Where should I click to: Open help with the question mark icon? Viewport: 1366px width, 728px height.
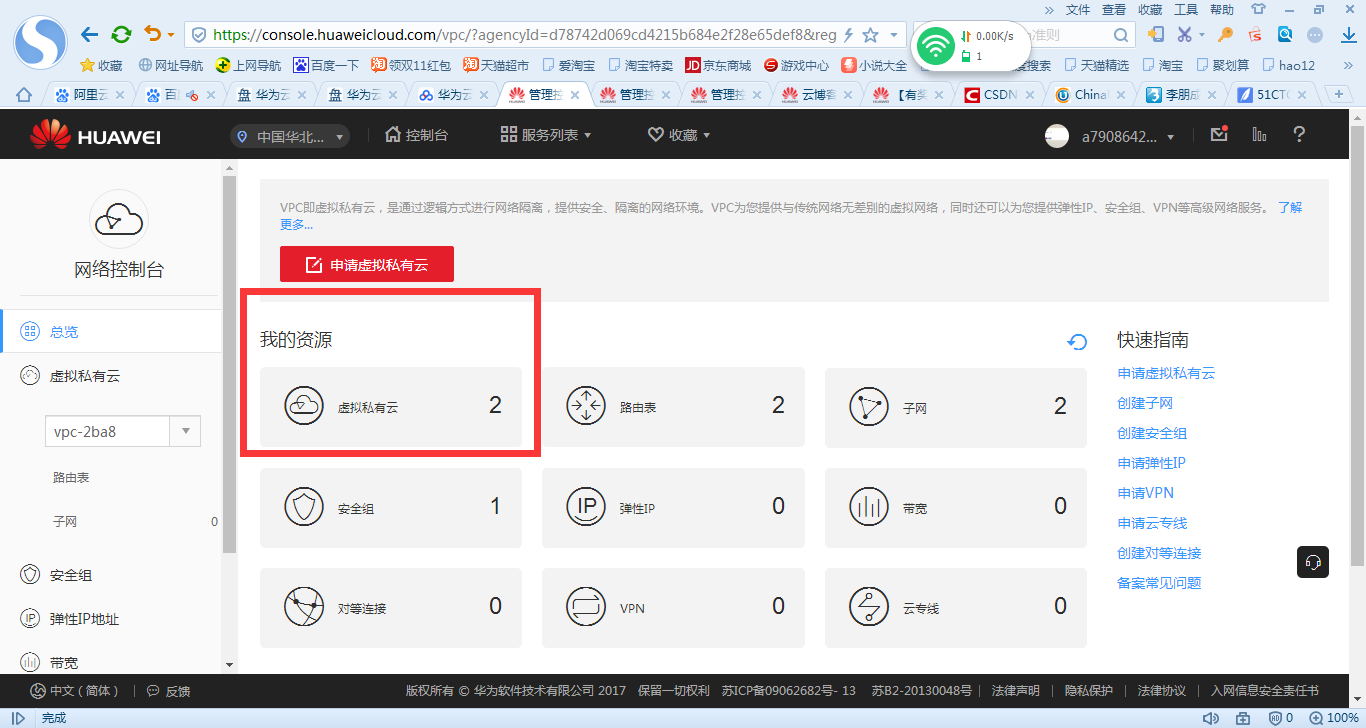(x=1299, y=134)
